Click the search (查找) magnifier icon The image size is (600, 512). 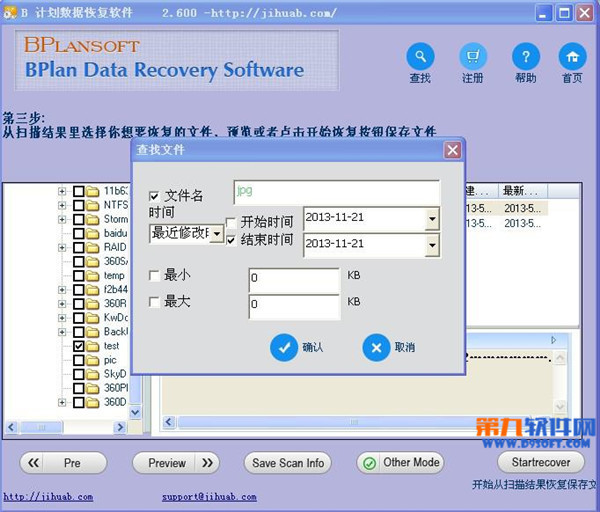click(420, 56)
